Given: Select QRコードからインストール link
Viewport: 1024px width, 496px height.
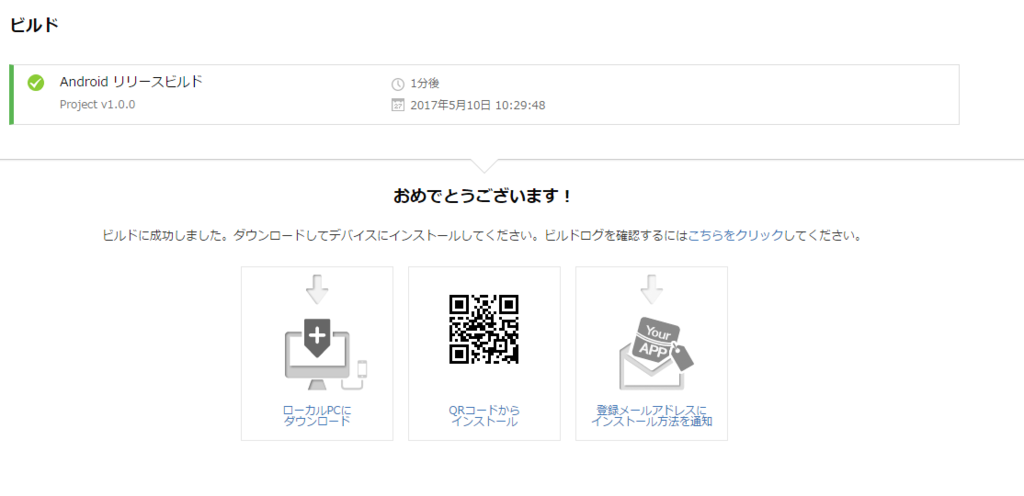Looking at the screenshot, I should tap(484, 416).
